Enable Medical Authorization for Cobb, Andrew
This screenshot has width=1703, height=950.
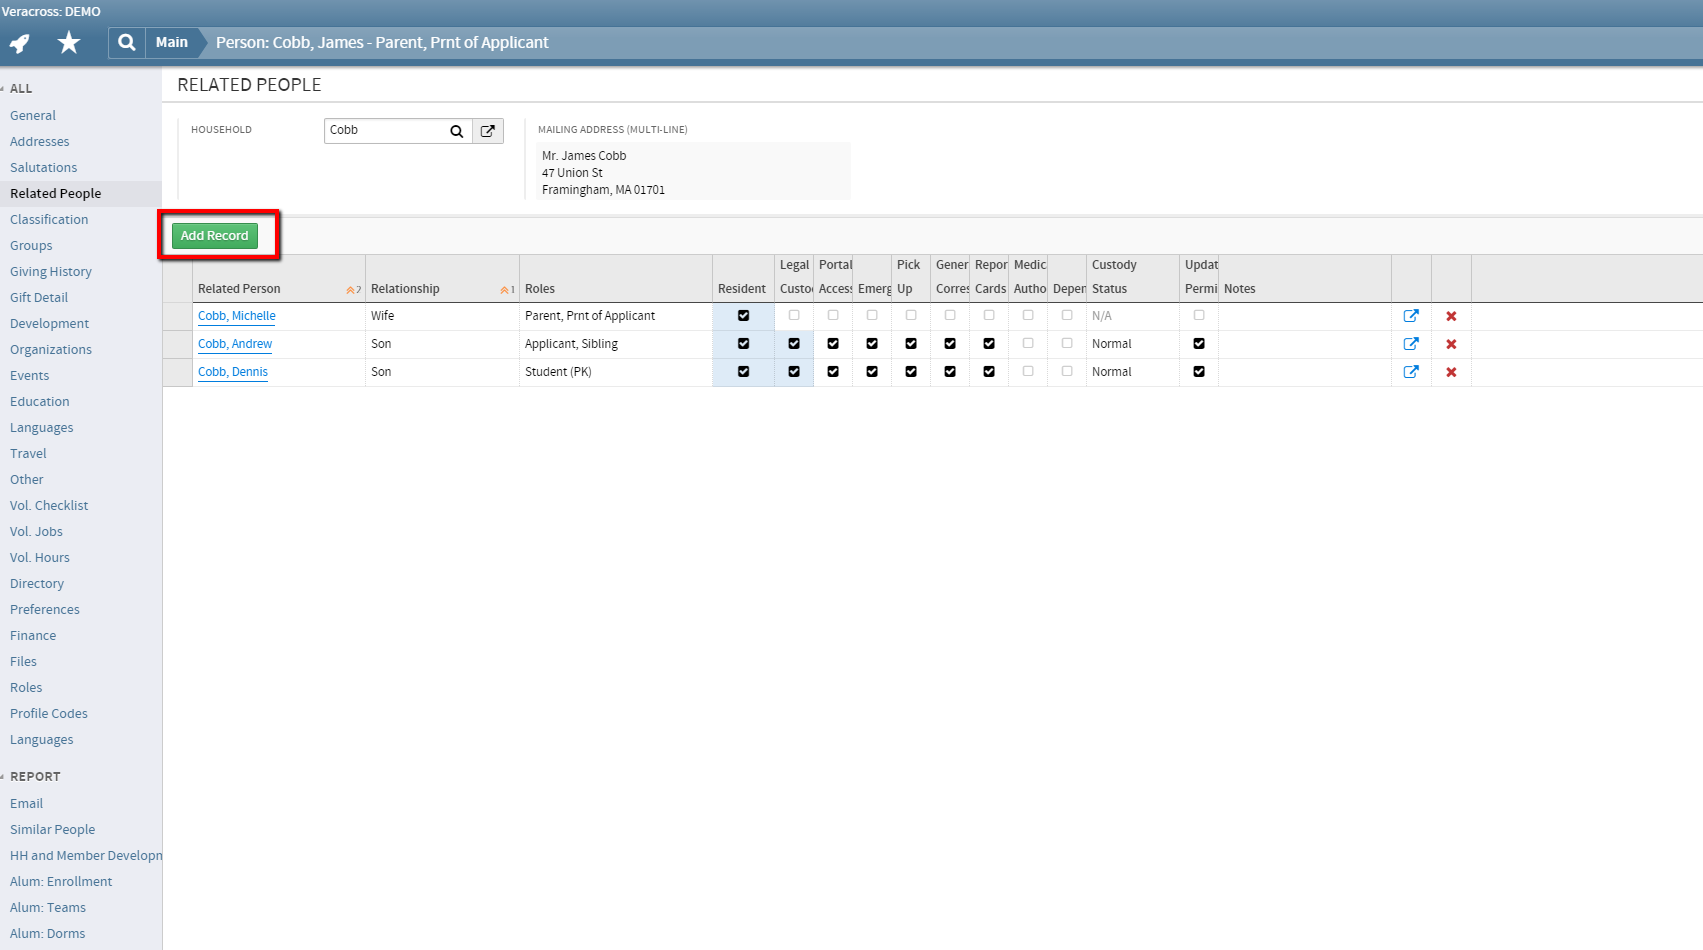click(x=1028, y=343)
